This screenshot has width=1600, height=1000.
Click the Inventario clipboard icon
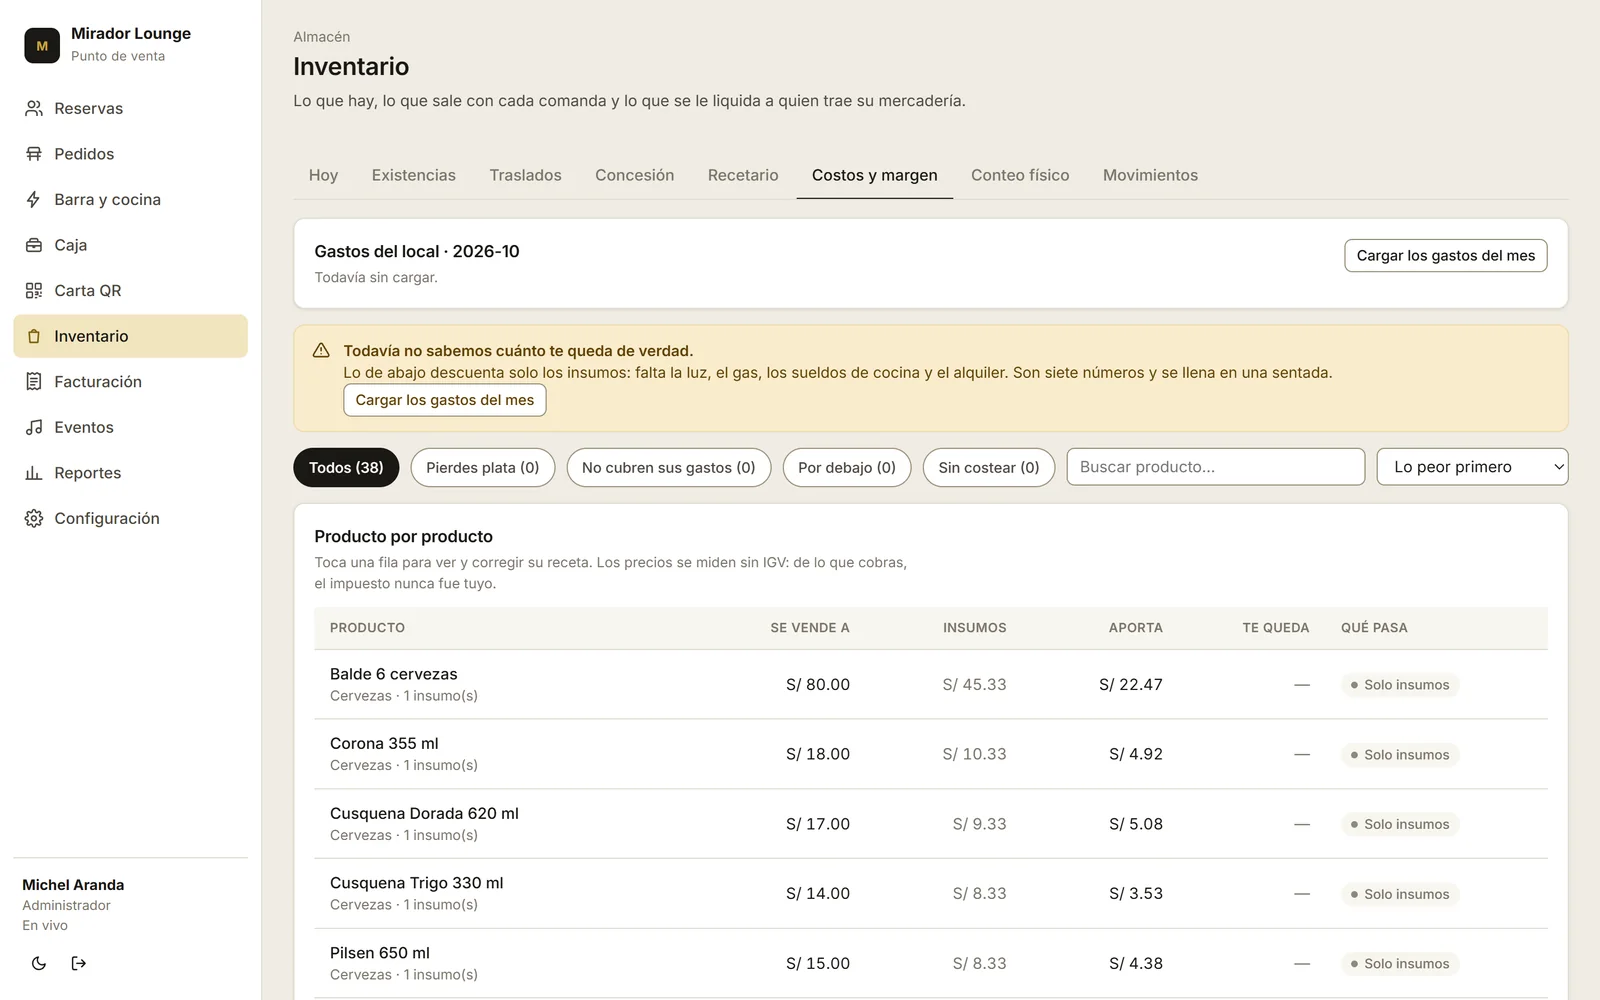pyautogui.click(x=34, y=336)
